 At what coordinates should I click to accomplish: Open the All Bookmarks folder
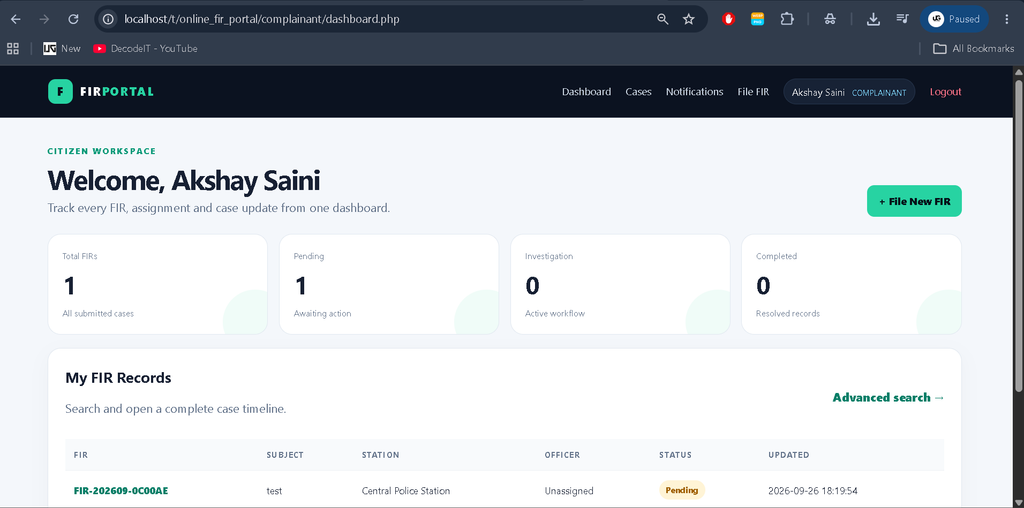[x=974, y=48]
